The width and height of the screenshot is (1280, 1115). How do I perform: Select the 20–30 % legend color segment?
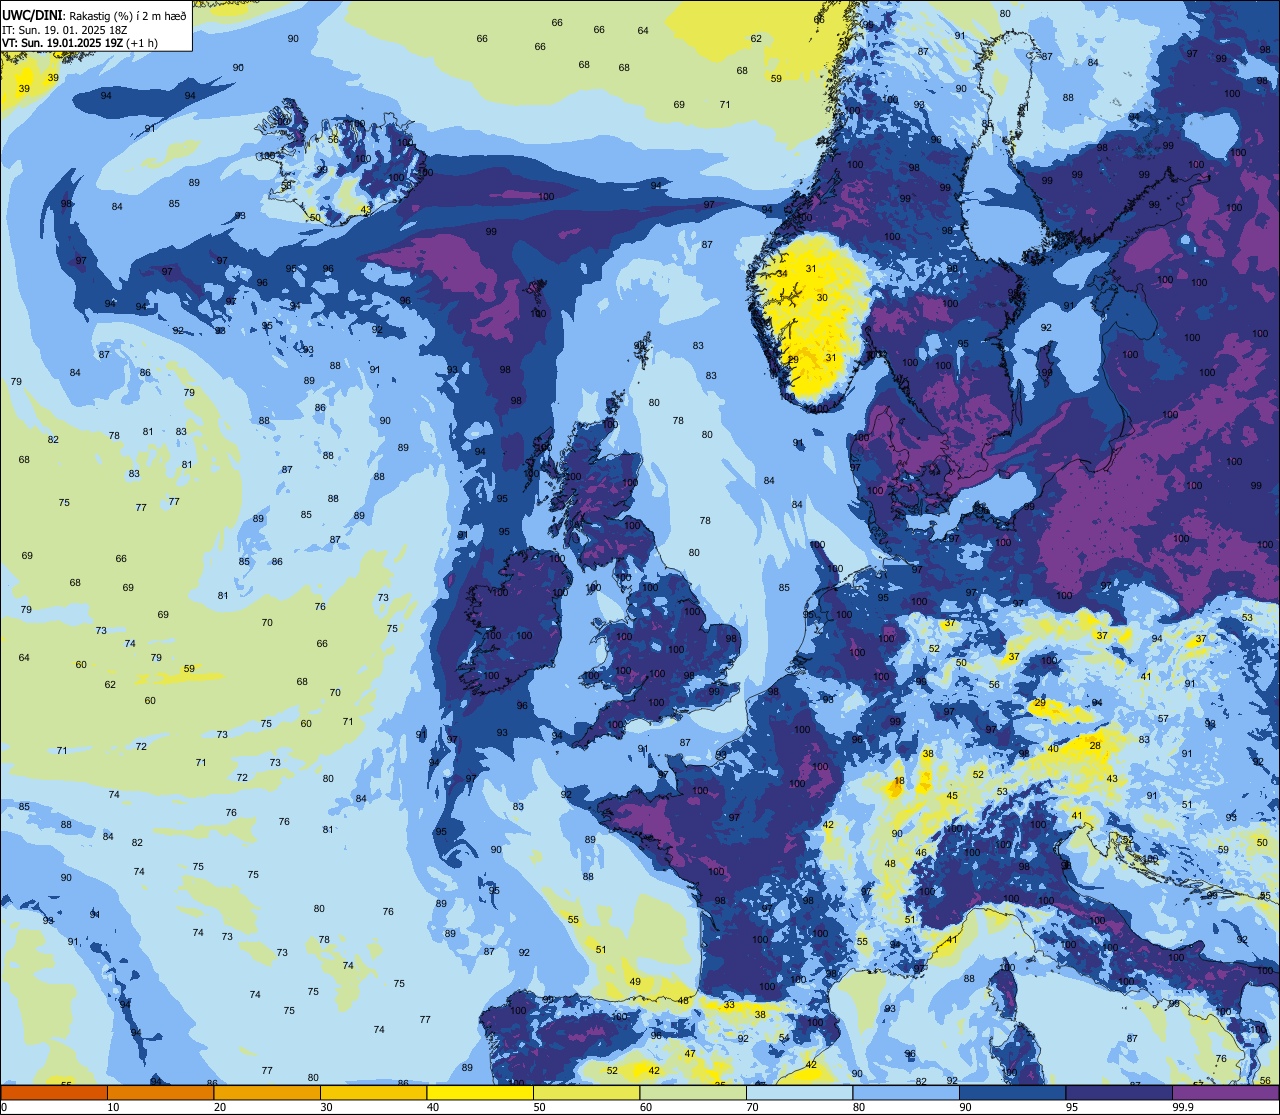point(267,1092)
